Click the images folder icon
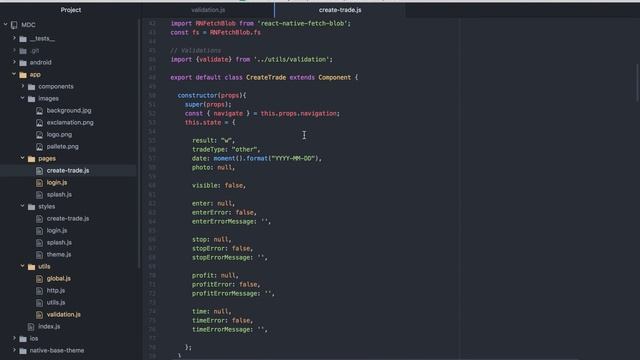640x360 pixels. pyautogui.click(x=31, y=99)
